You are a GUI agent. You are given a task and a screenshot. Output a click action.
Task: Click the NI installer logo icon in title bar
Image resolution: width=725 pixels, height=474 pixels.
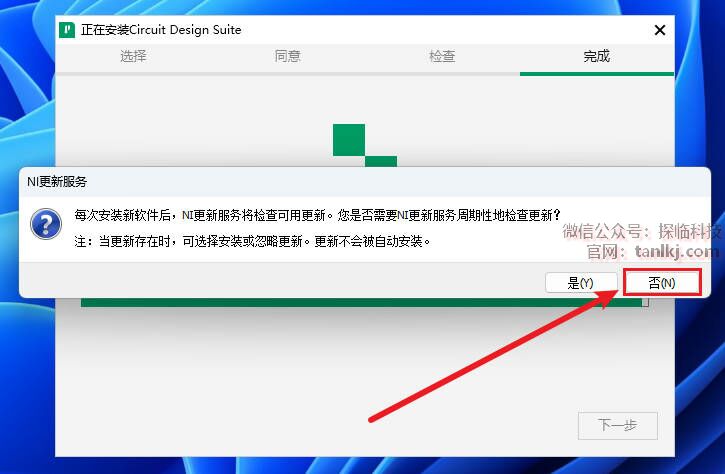(67, 30)
